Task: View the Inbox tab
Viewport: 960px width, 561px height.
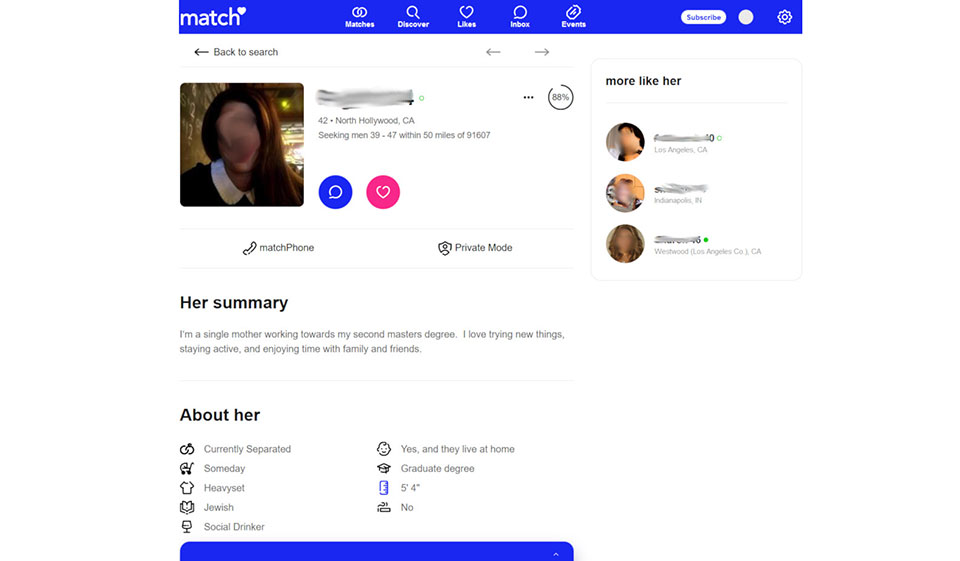Action: click(x=520, y=17)
